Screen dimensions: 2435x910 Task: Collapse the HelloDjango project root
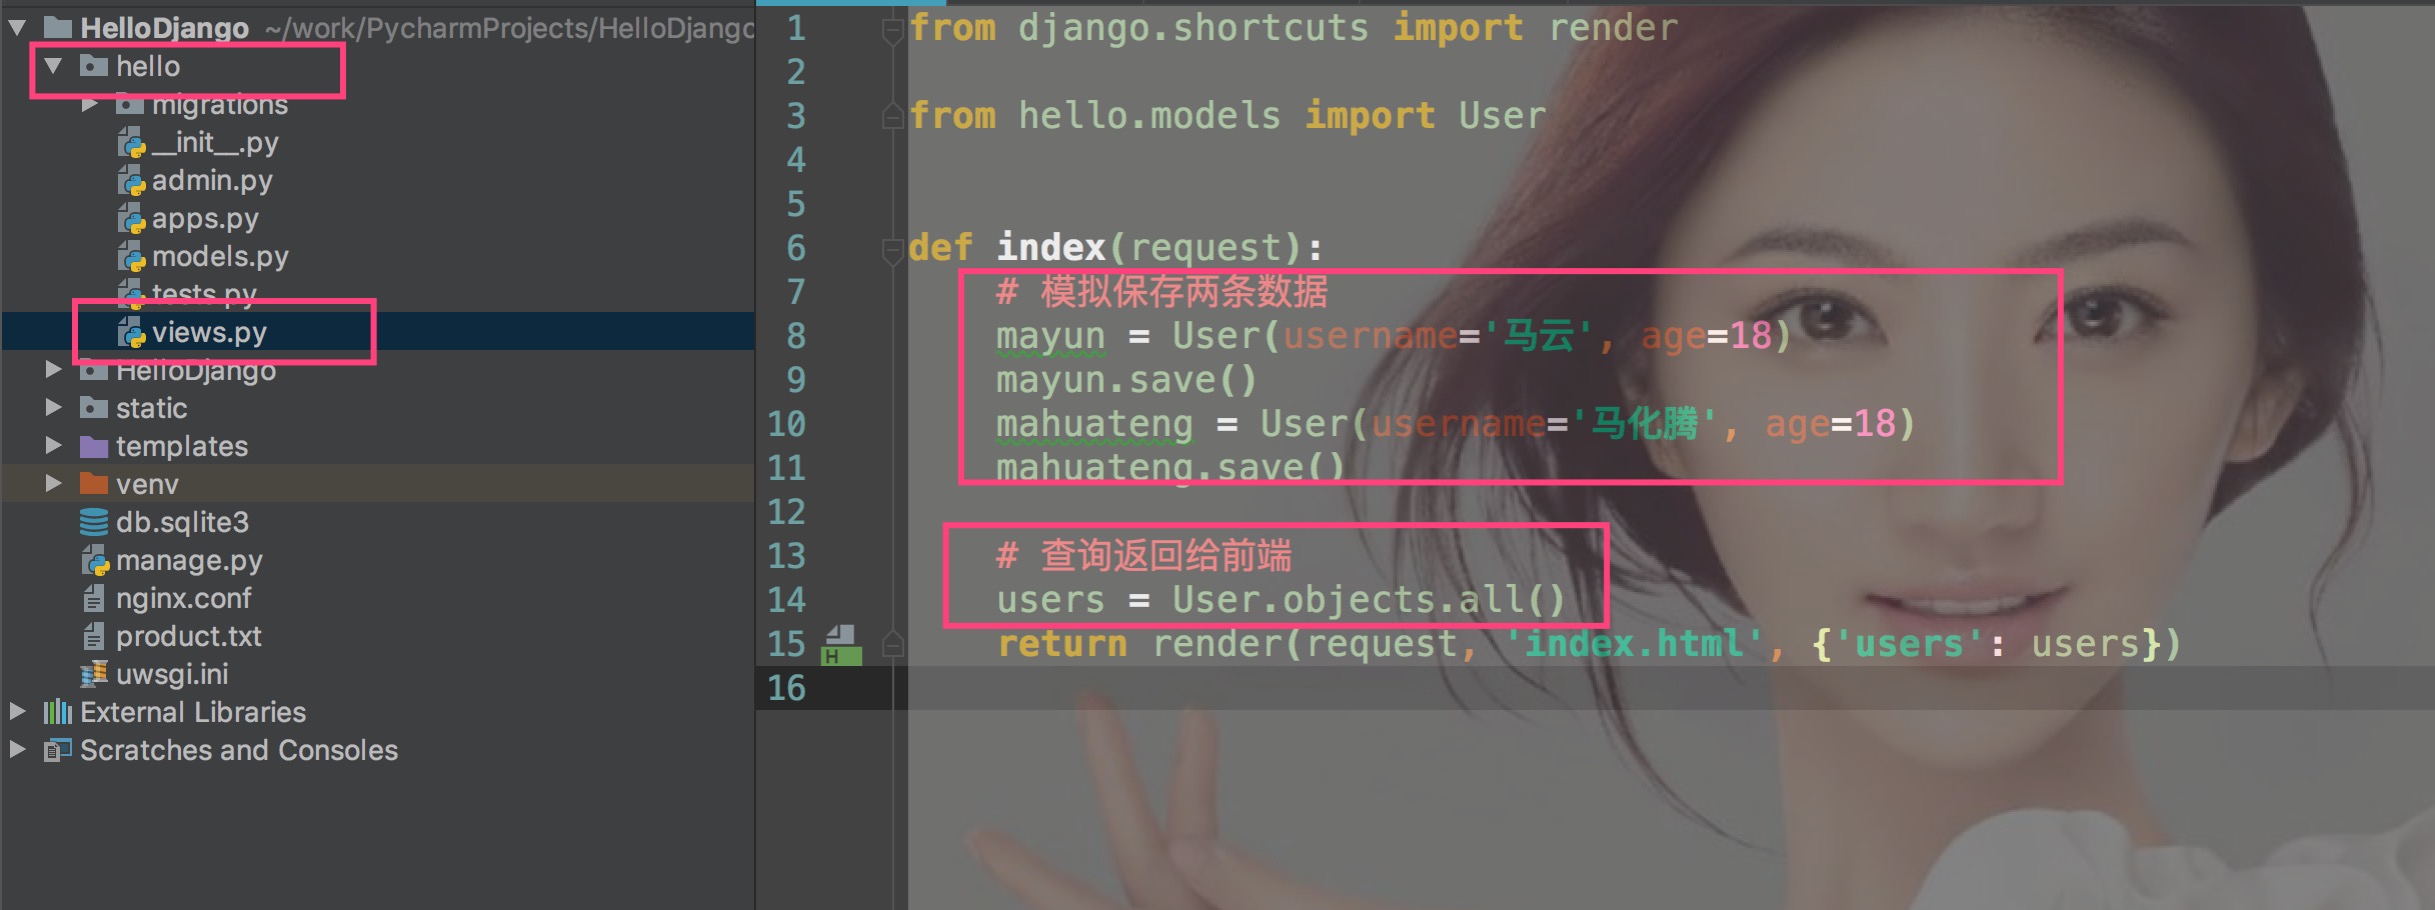[17, 28]
